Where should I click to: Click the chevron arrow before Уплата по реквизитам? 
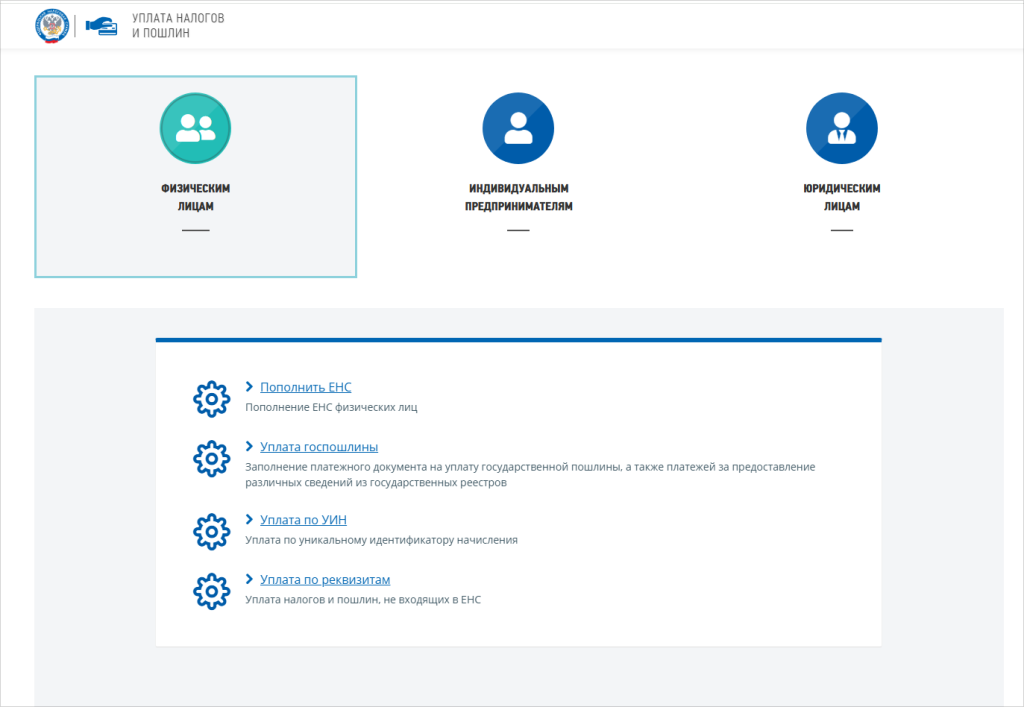click(x=249, y=580)
